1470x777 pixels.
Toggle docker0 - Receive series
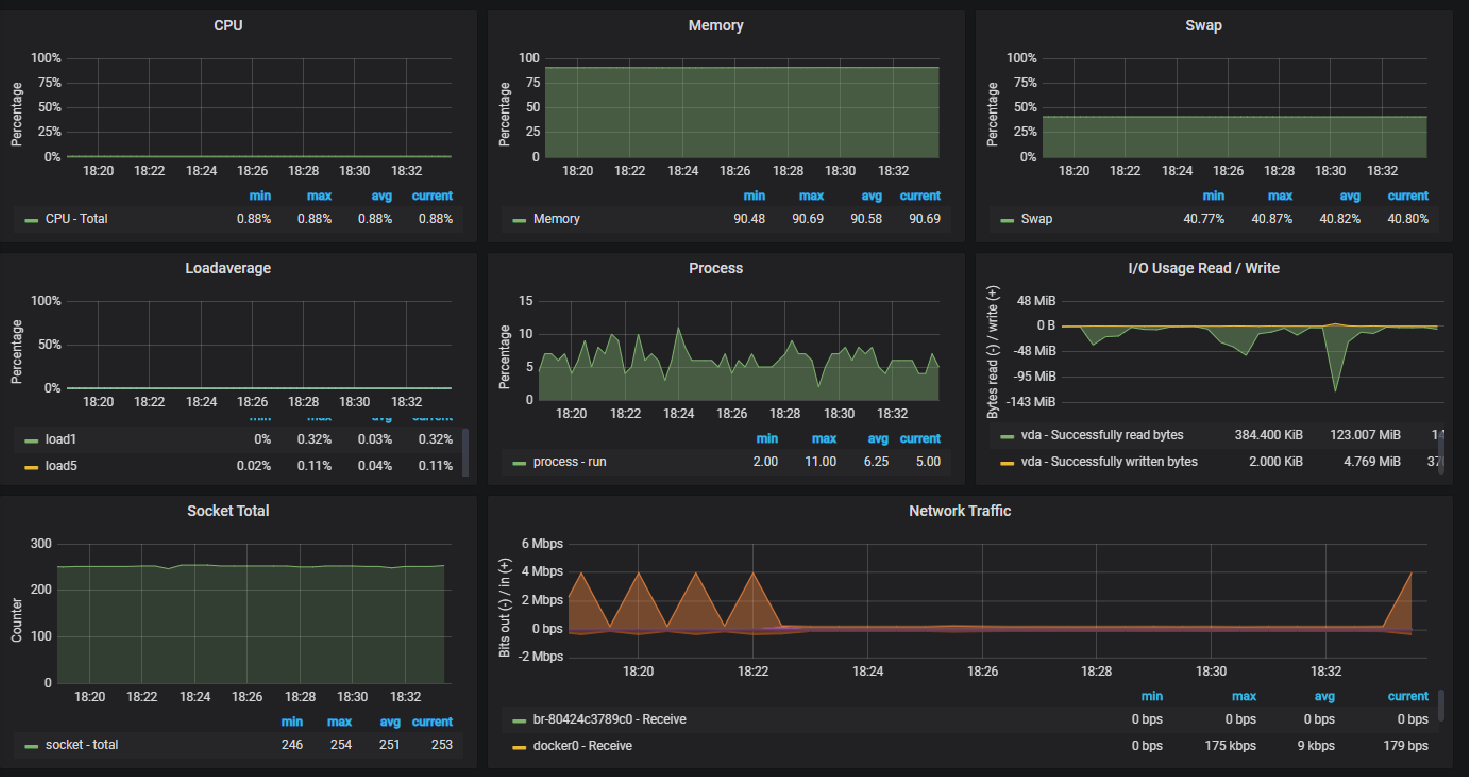[582, 745]
